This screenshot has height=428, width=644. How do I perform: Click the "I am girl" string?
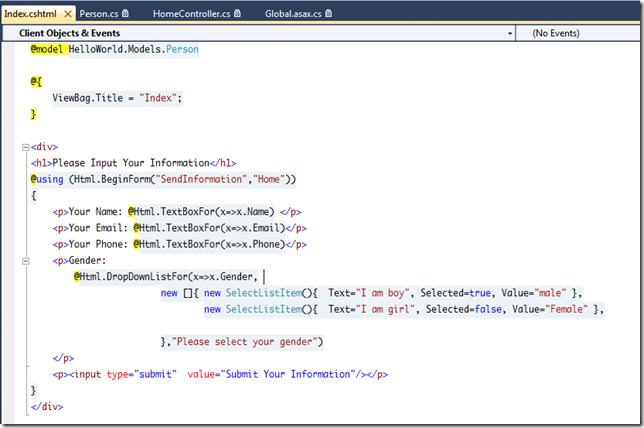coord(385,309)
